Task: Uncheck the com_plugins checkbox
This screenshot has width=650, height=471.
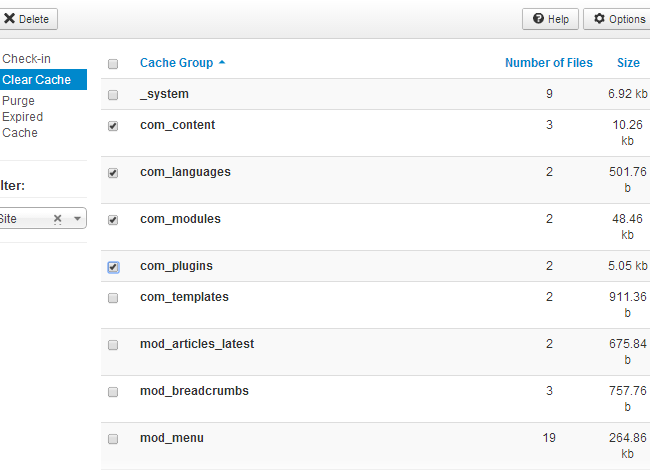Action: [113, 267]
